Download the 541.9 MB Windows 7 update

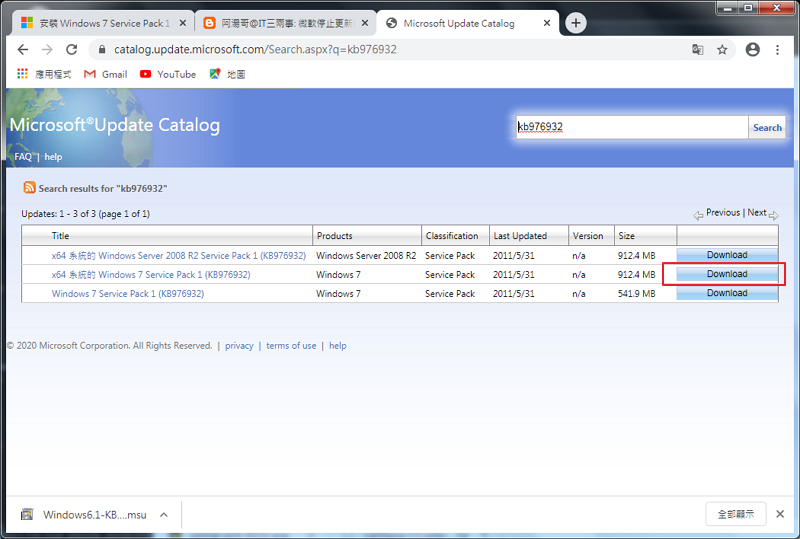coord(727,293)
